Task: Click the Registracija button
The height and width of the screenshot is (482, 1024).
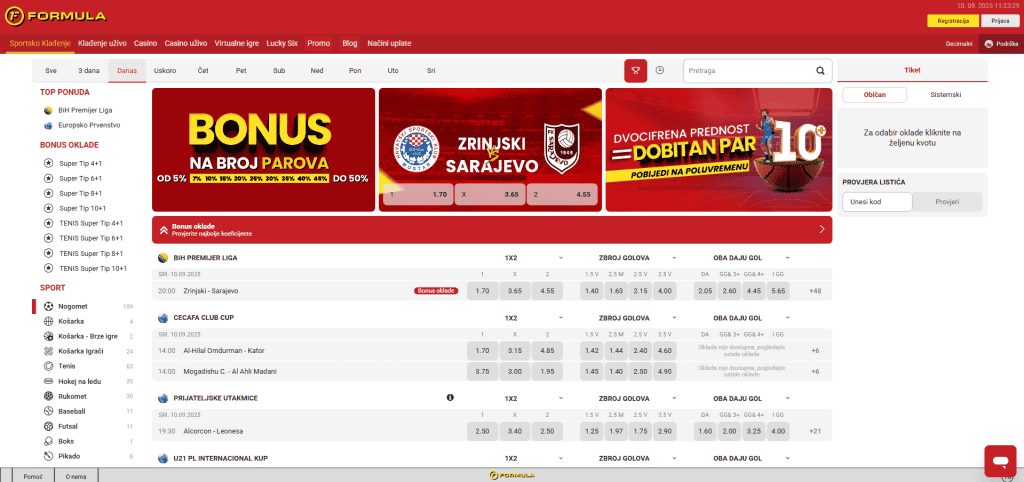Action: [953, 21]
